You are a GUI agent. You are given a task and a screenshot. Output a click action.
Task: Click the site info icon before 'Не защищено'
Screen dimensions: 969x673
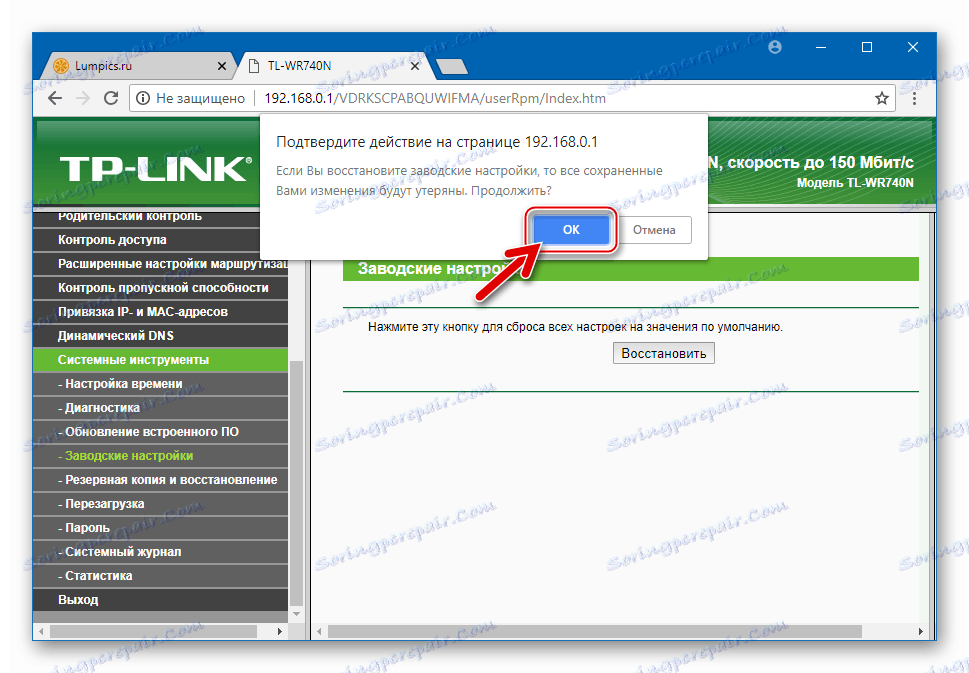[143, 98]
